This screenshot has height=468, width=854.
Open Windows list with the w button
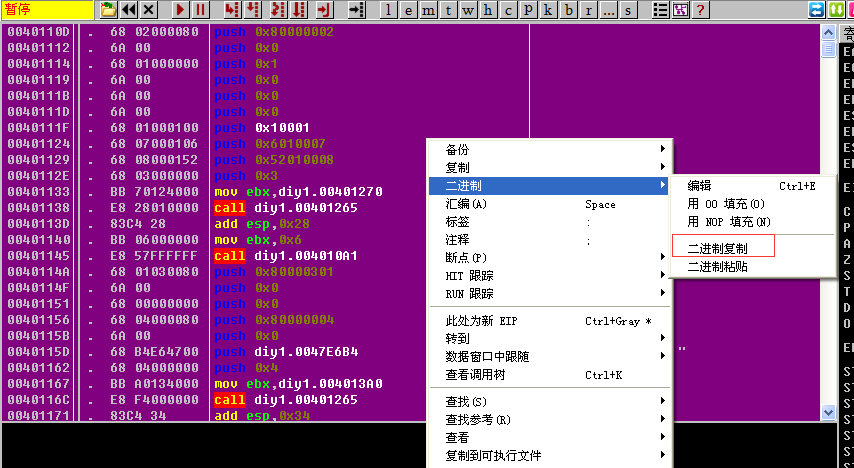[x=468, y=9]
